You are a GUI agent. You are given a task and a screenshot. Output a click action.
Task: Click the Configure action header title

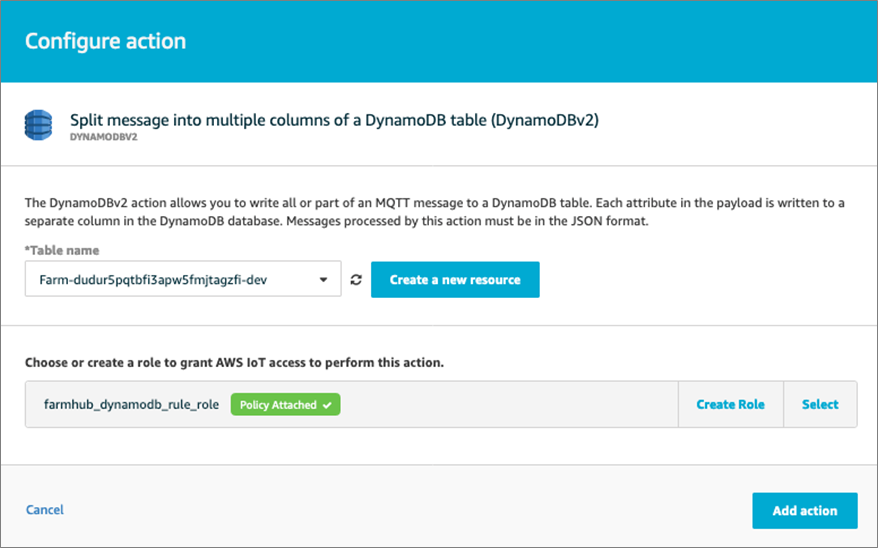(x=105, y=41)
